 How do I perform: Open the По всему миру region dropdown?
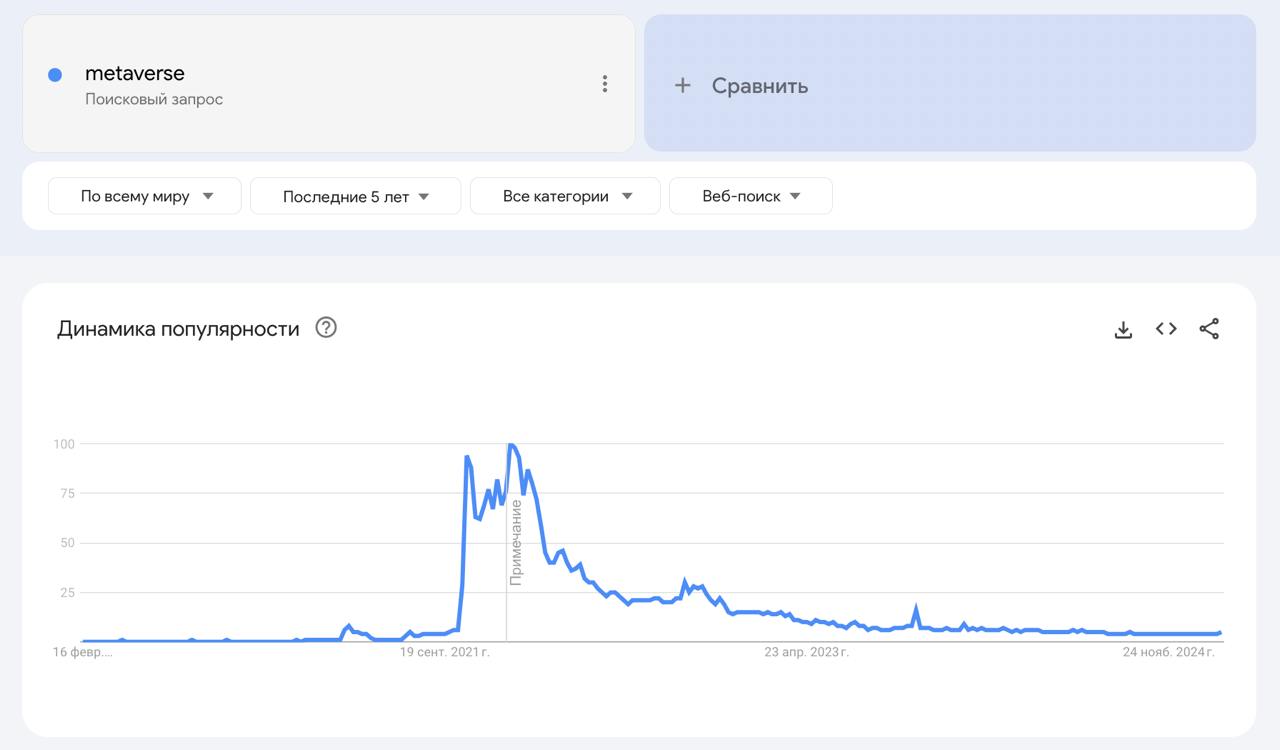[x=145, y=196]
